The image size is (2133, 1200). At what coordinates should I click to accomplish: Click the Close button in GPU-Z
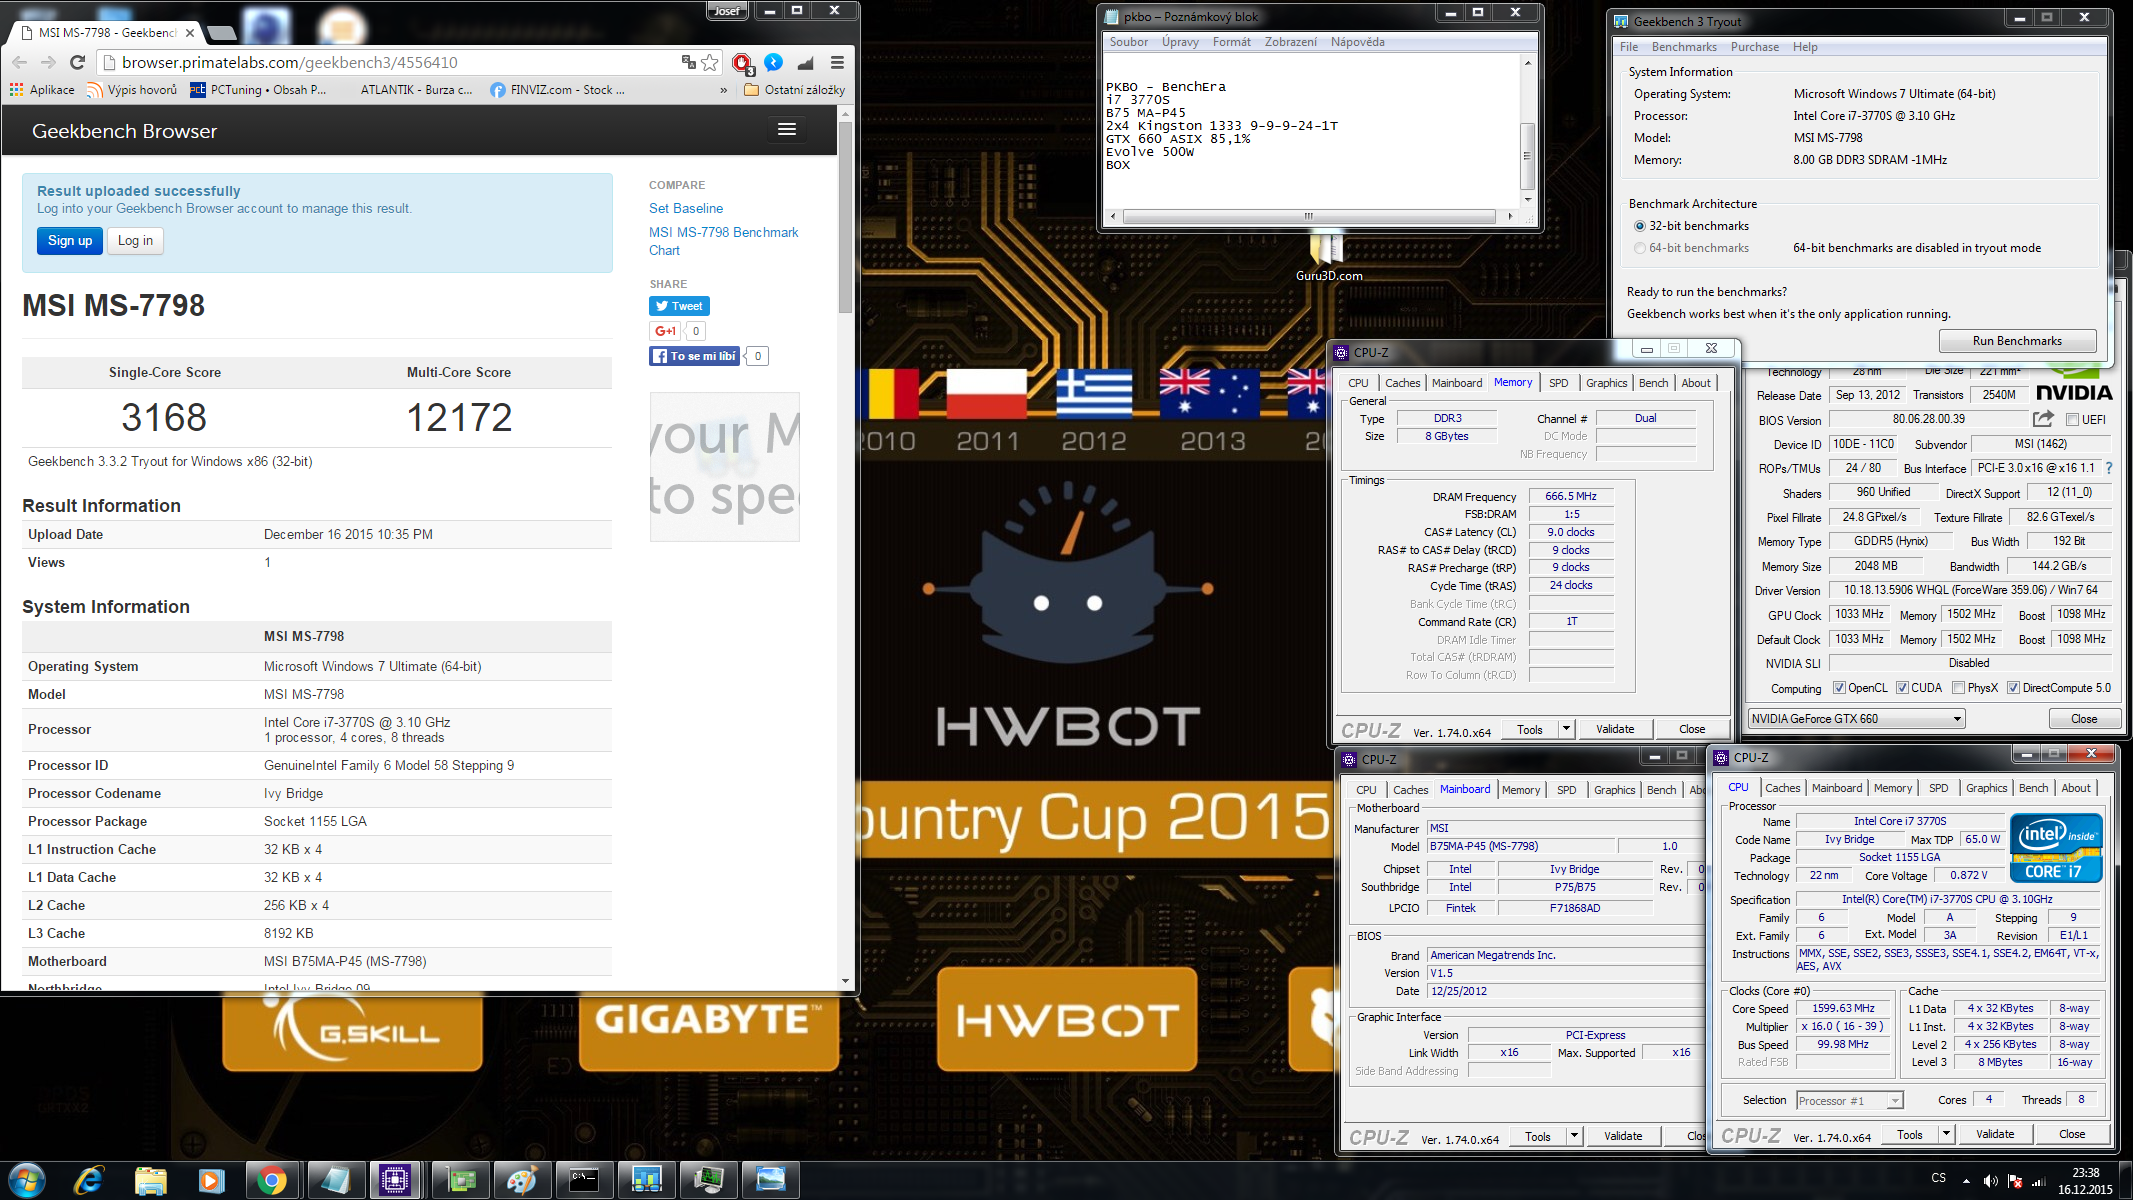point(2084,718)
